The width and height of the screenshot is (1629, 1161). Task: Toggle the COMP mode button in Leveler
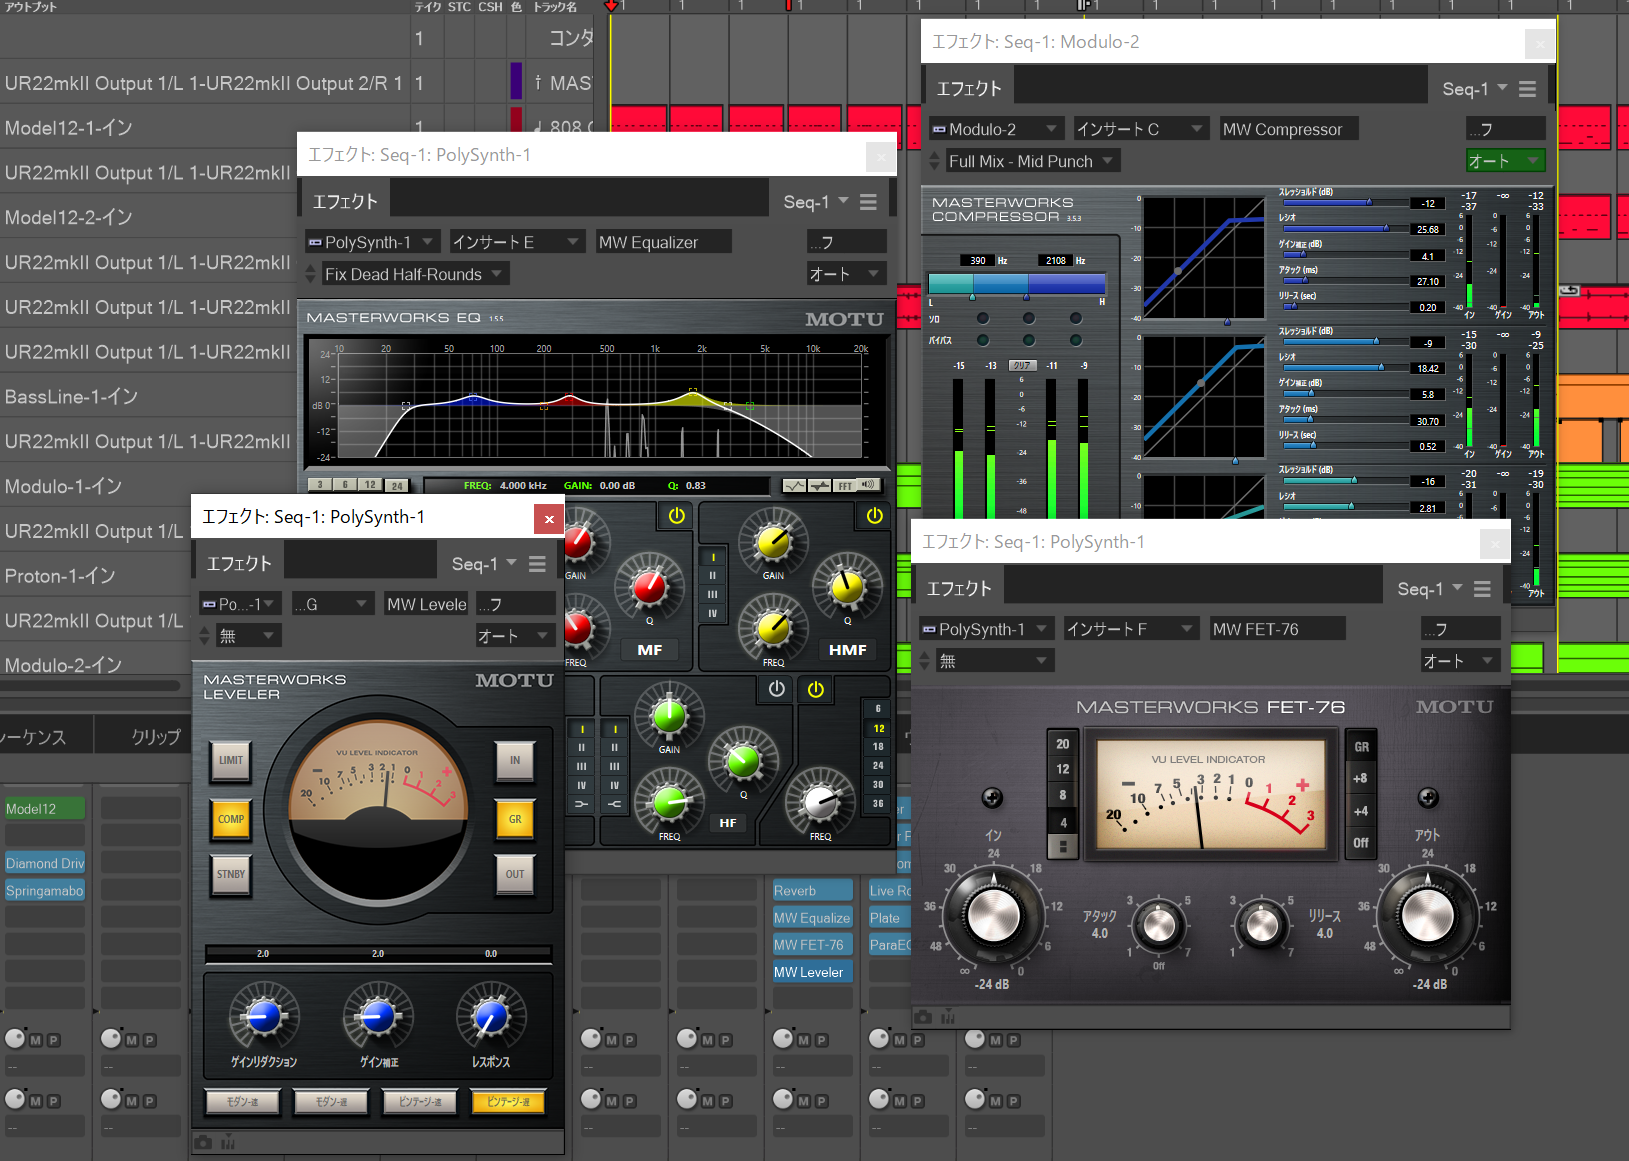click(x=231, y=819)
